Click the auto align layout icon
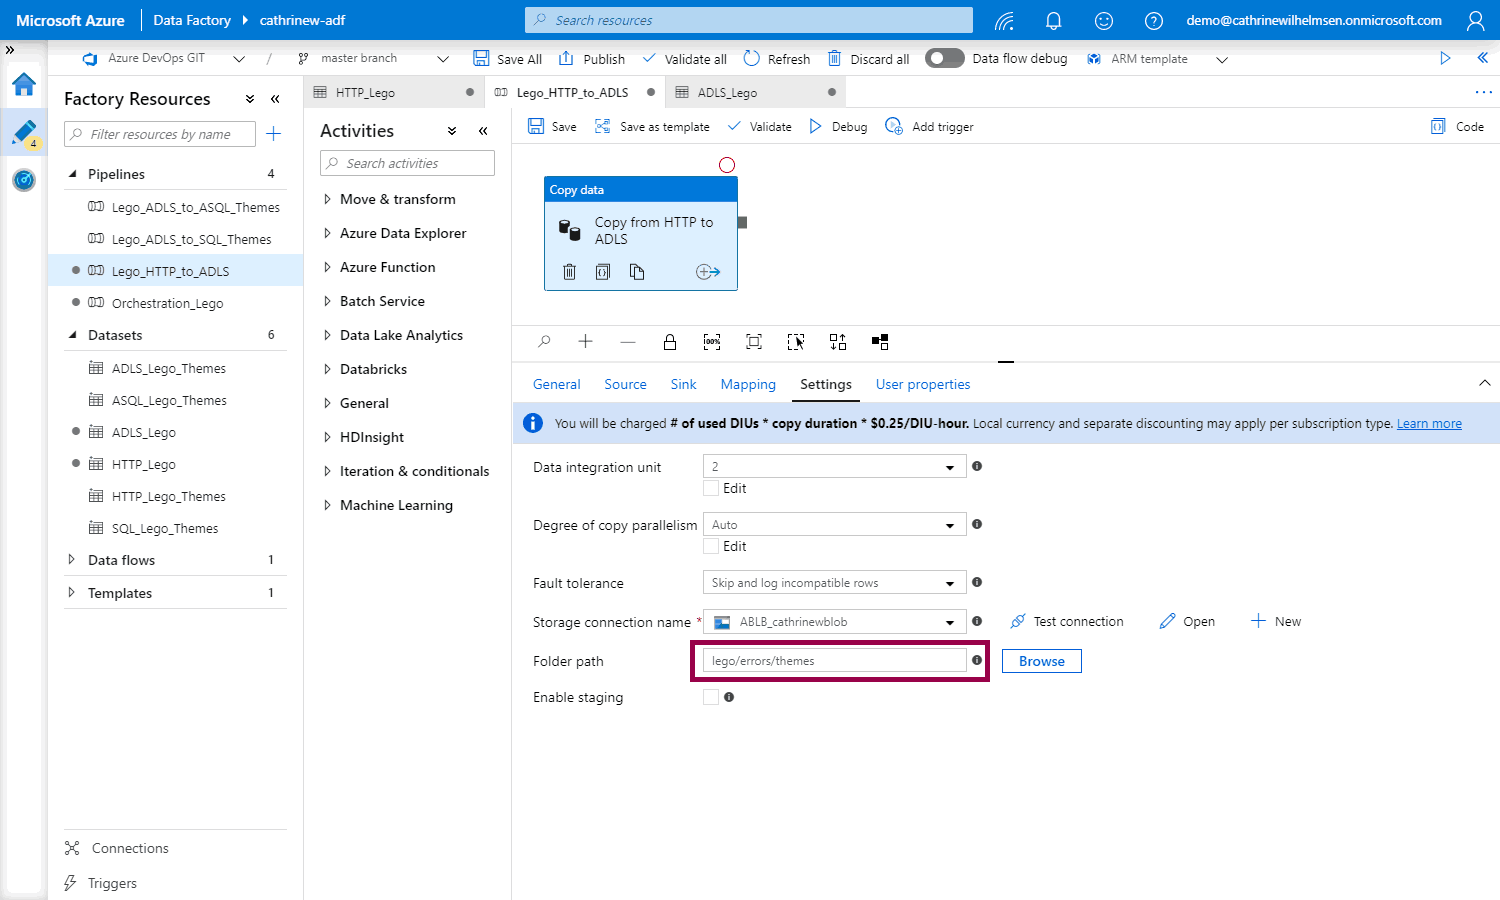This screenshot has width=1500, height=900. pyautogui.click(x=838, y=342)
